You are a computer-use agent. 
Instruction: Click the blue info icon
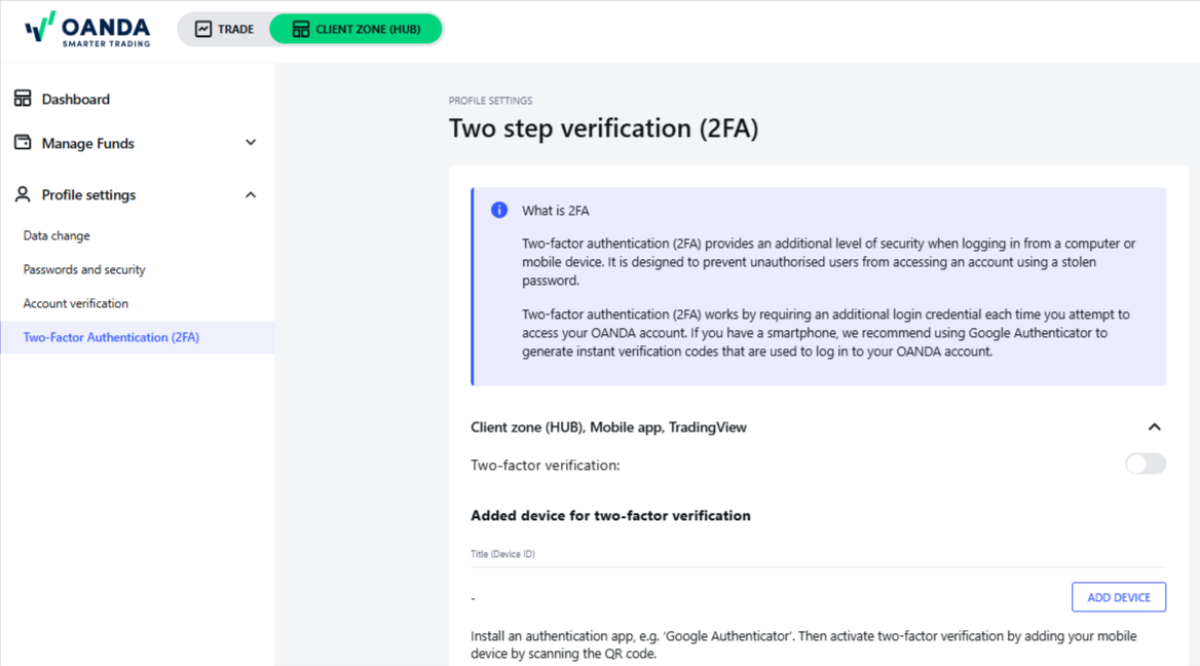tap(499, 210)
